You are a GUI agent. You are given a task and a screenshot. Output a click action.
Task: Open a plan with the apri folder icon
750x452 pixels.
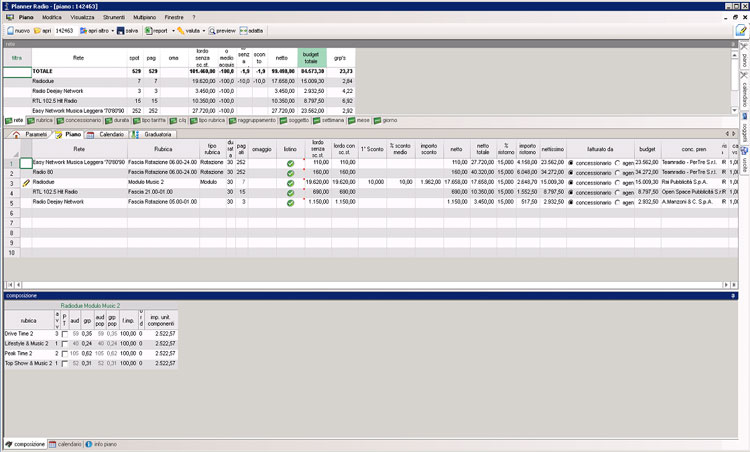pyautogui.click(x=38, y=31)
